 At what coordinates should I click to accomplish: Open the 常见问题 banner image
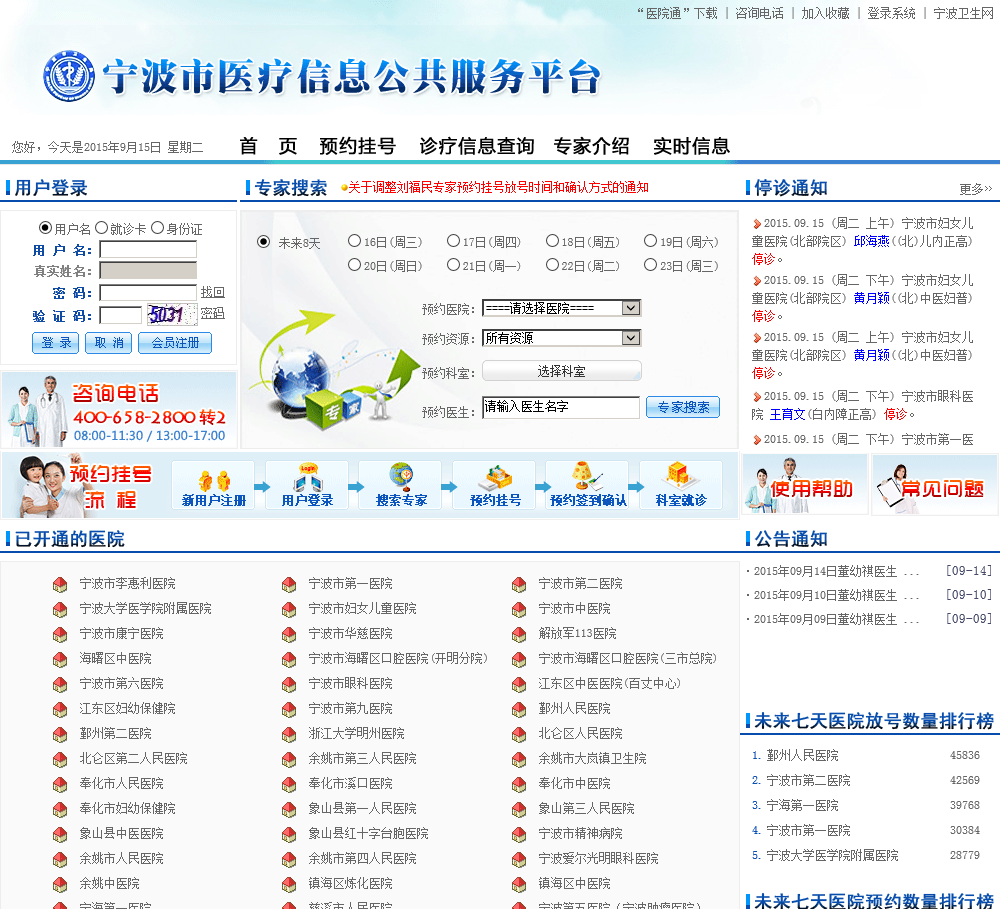point(935,485)
